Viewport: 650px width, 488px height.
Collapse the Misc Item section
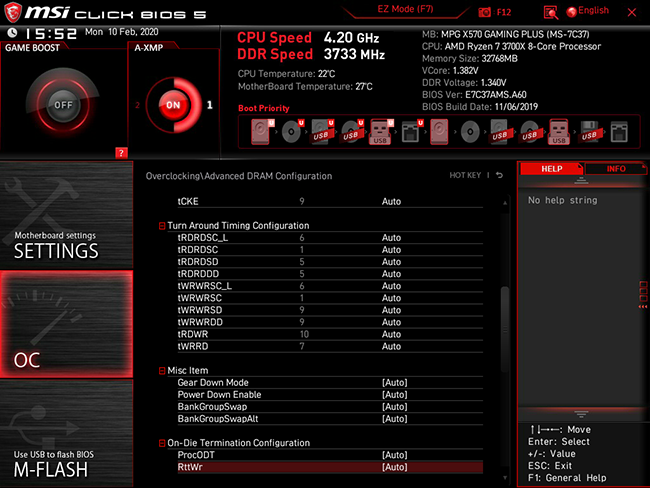(162, 371)
